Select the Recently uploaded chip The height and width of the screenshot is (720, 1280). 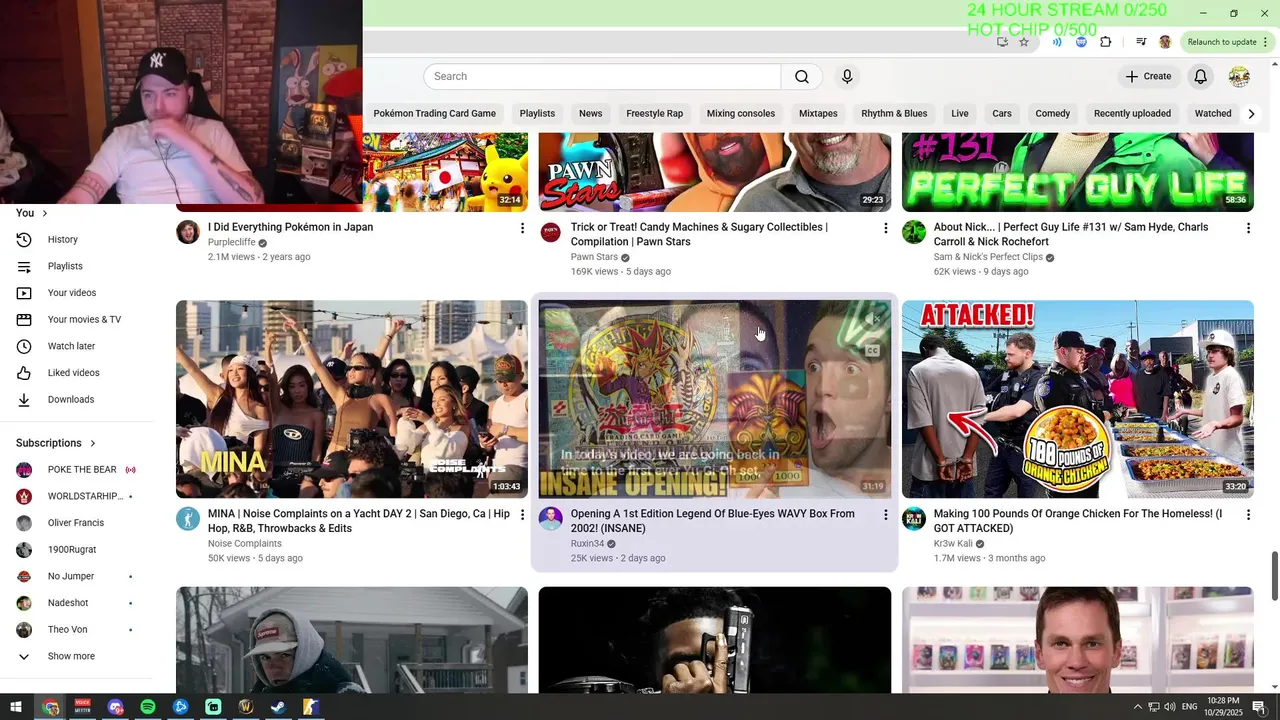click(x=1132, y=114)
